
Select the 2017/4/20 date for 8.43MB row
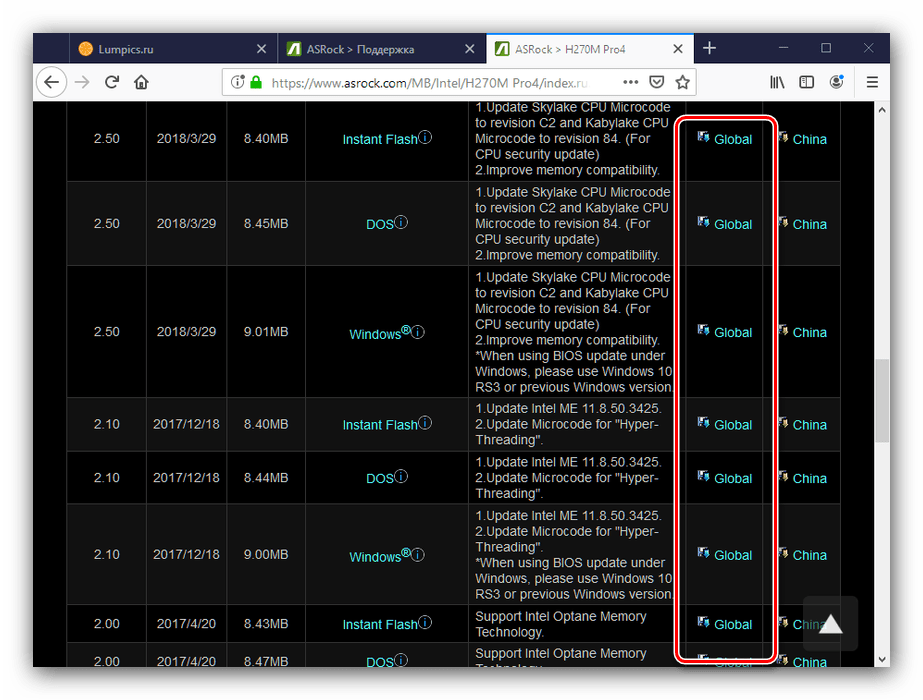click(x=186, y=624)
